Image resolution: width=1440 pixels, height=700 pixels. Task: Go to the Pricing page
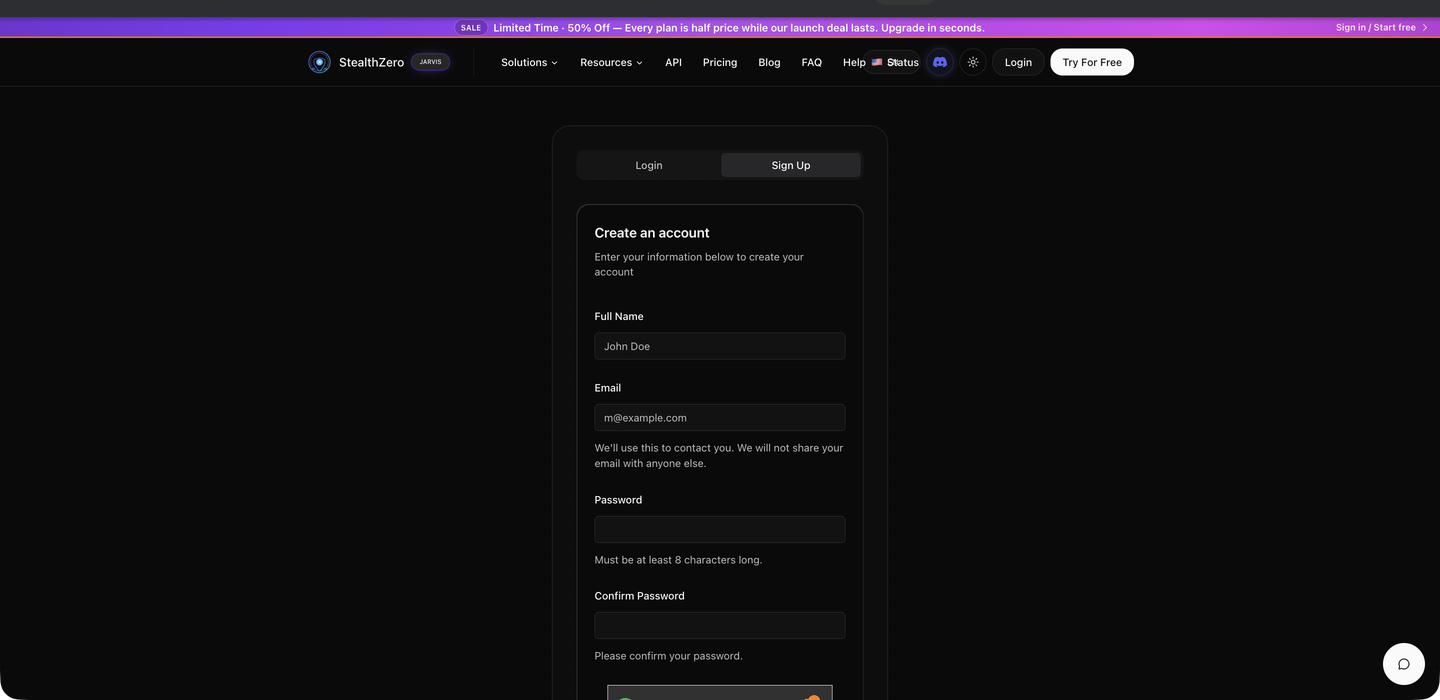(720, 62)
